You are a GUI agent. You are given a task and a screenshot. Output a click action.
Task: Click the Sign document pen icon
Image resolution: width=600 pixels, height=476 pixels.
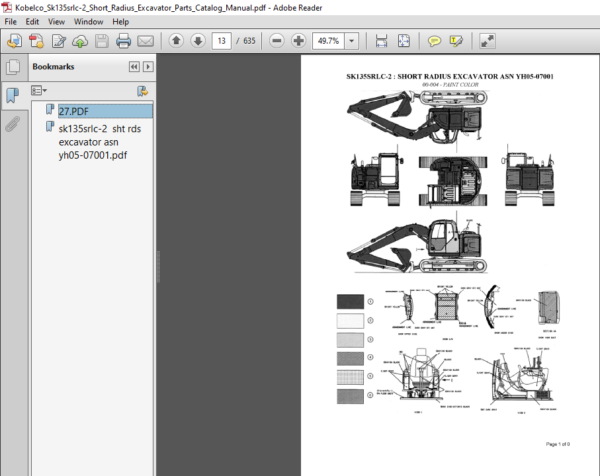(x=59, y=41)
